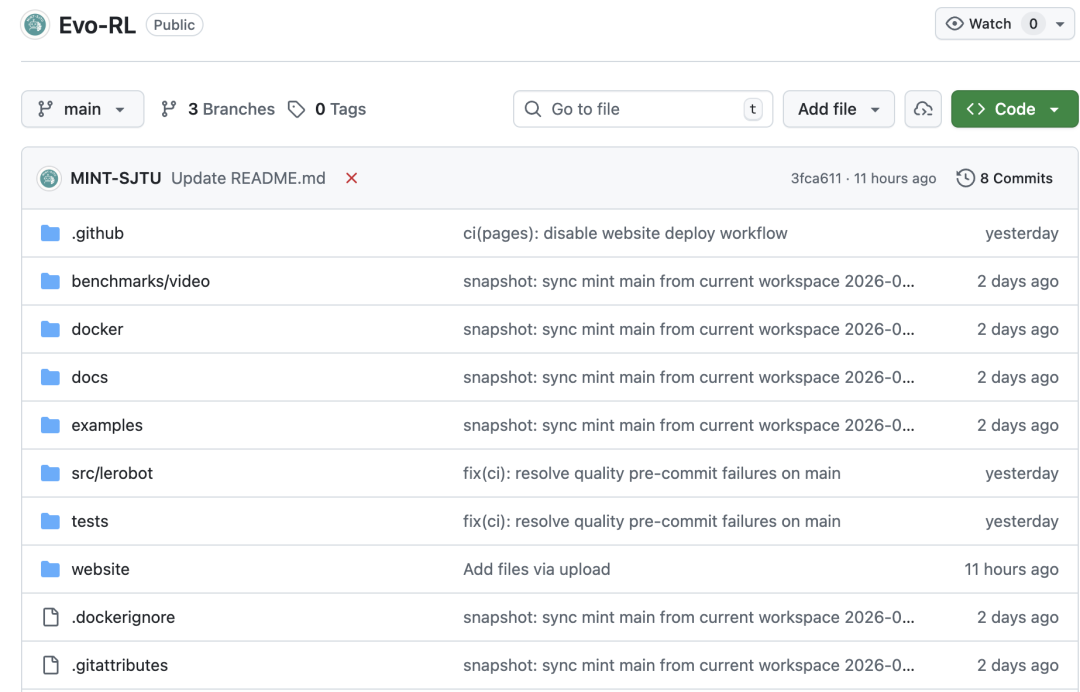Click the .dockerignore file icon
The image size is (1080, 692).
[x=50, y=617]
